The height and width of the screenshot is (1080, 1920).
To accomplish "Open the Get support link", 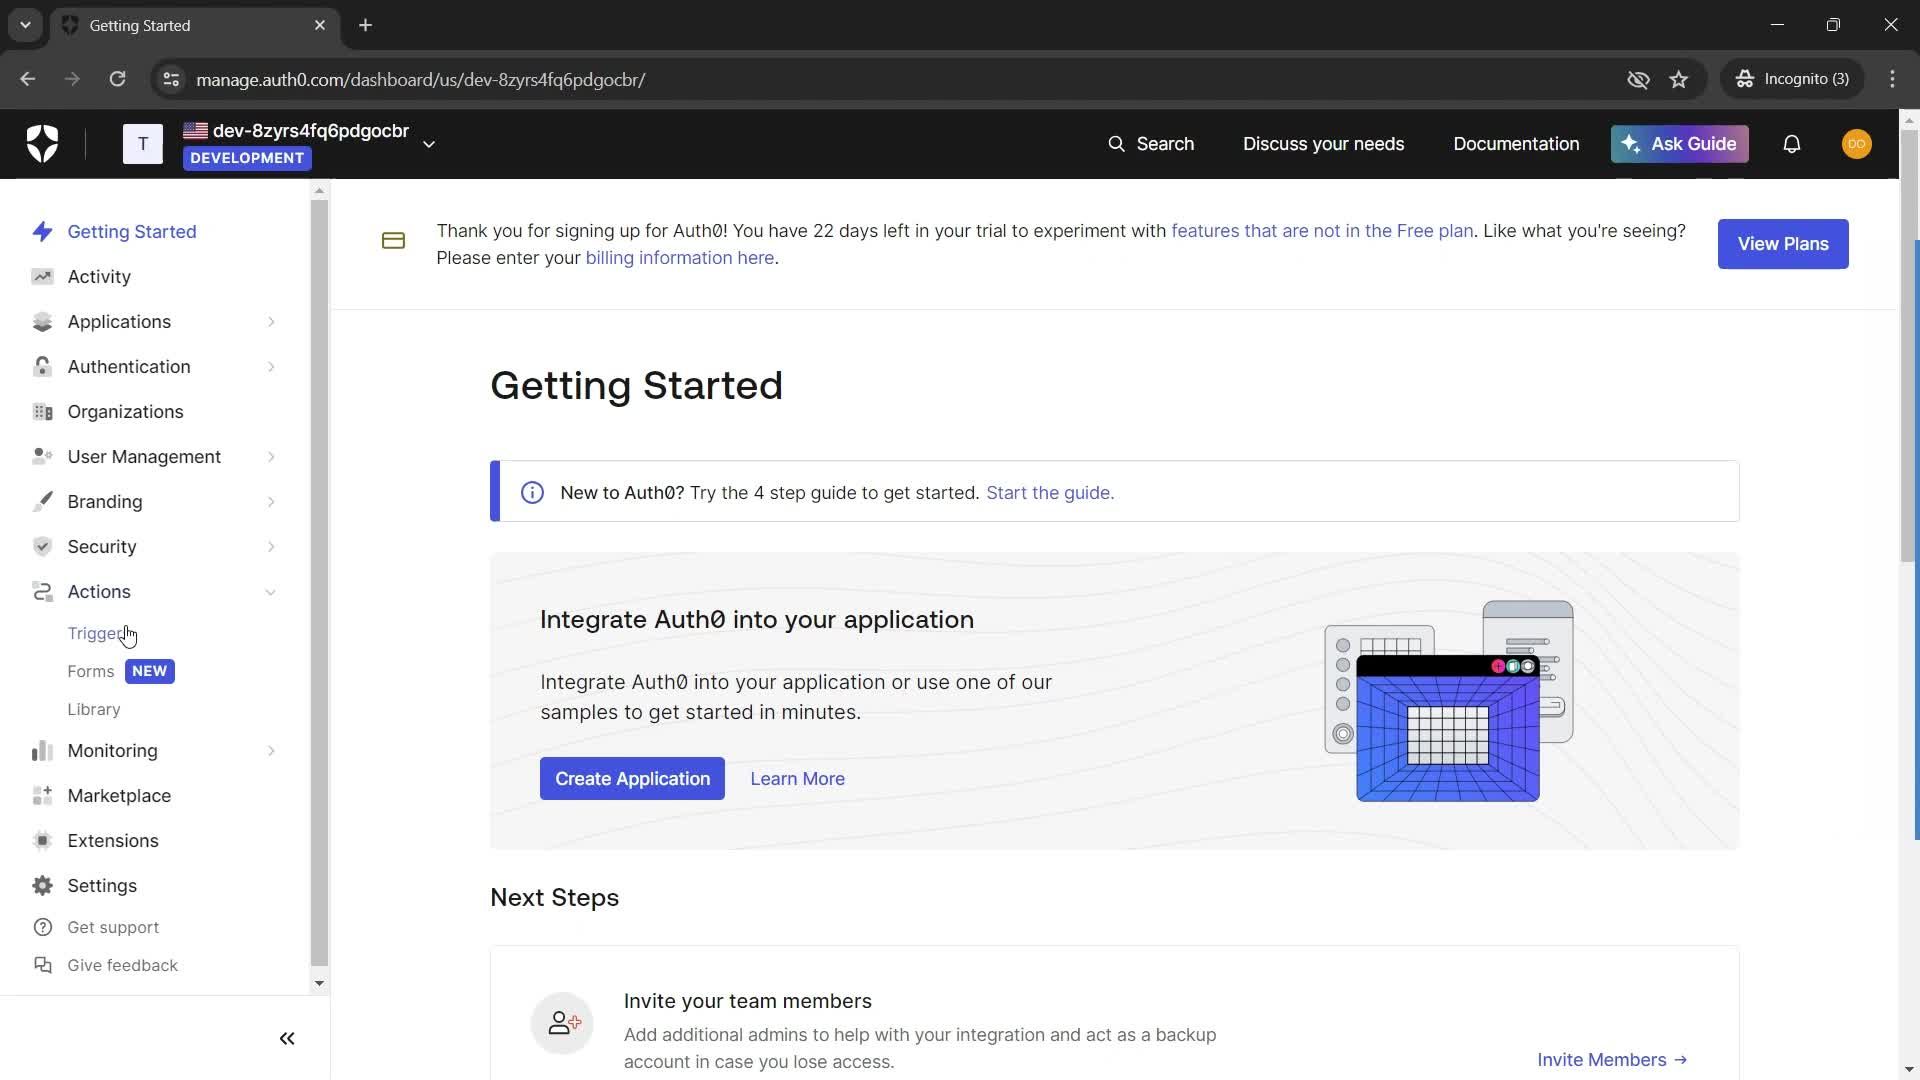I will 113,928.
